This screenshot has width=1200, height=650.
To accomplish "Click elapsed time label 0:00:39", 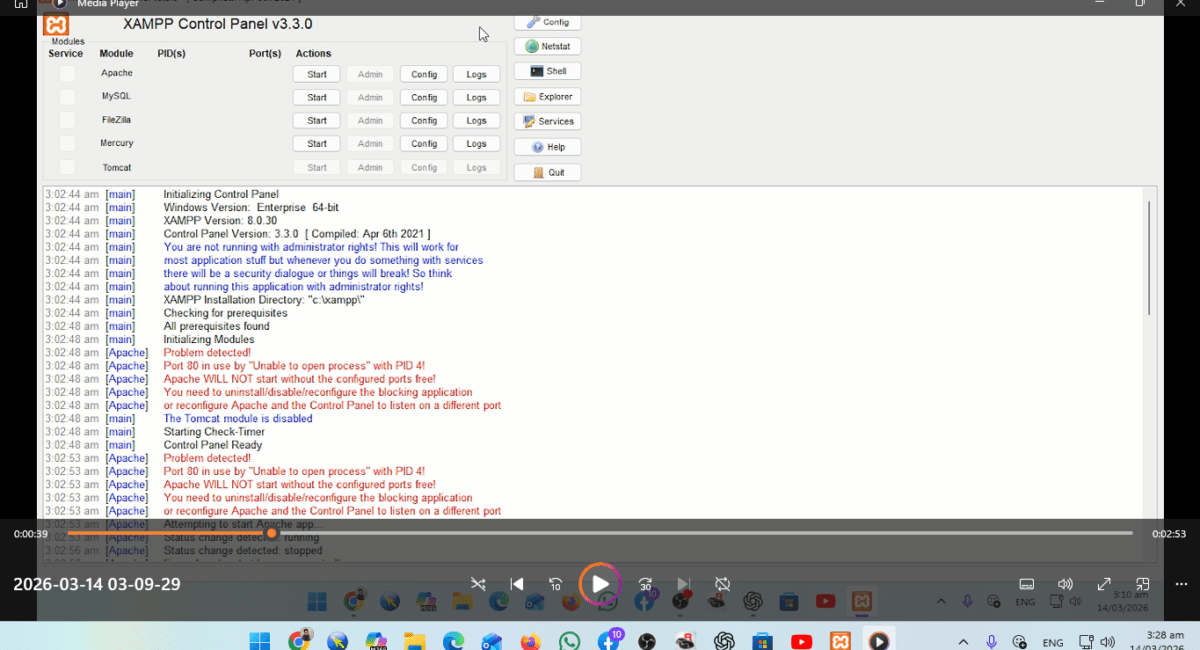I will (30, 534).
